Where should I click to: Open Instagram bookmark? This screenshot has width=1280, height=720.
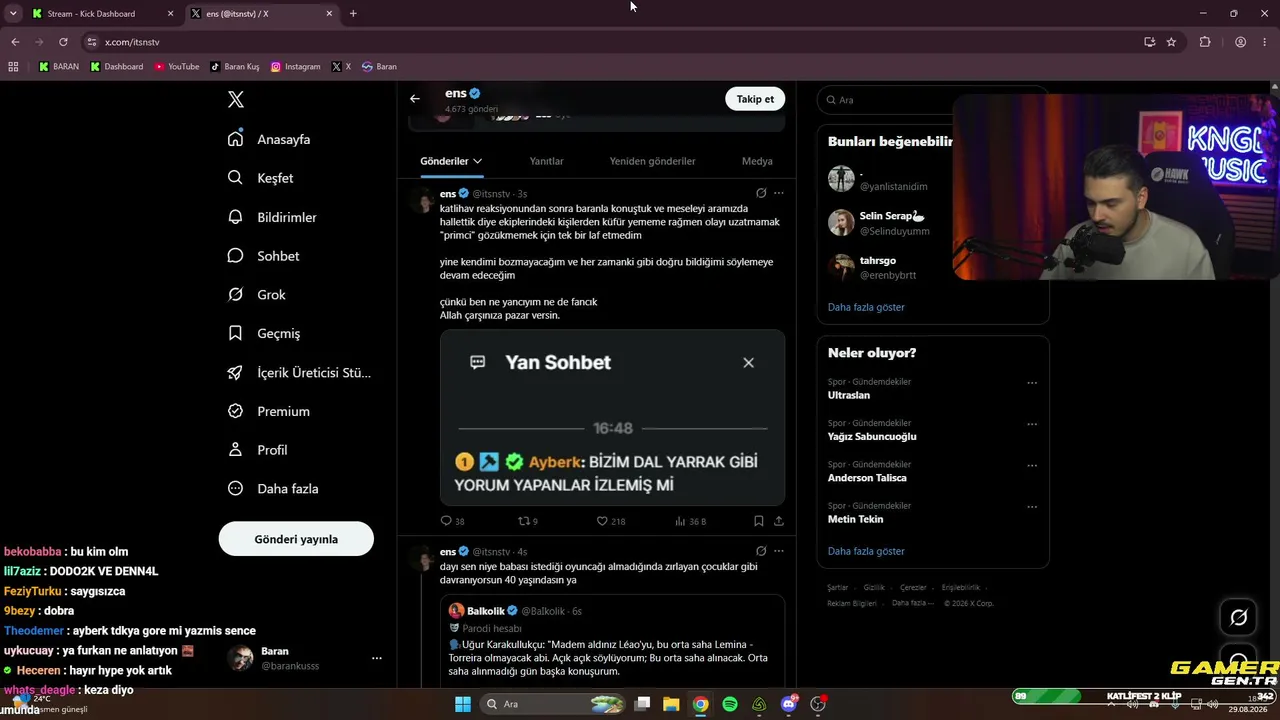[296, 67]
